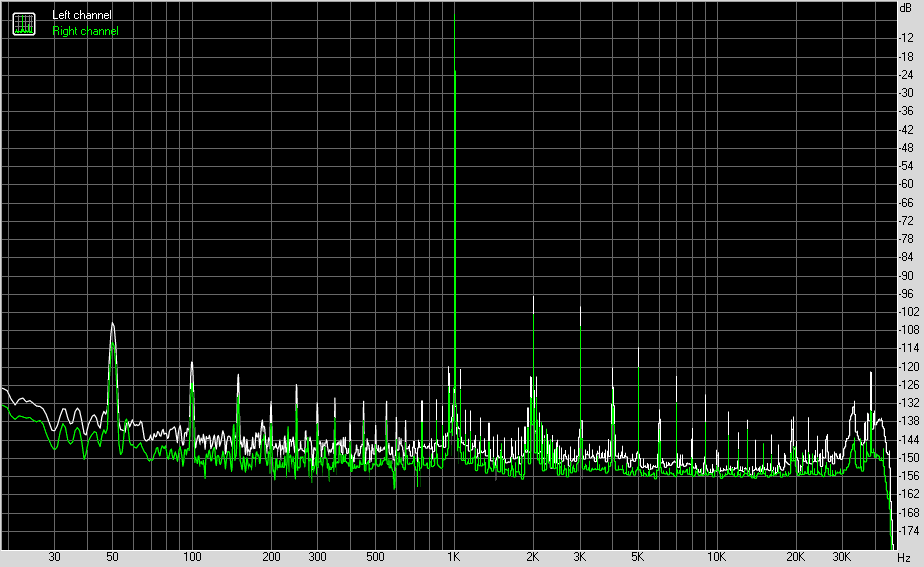Select the green "Right channel" legend label
The height and width of the screenshot is (567, 924).
tap(85, 31)
